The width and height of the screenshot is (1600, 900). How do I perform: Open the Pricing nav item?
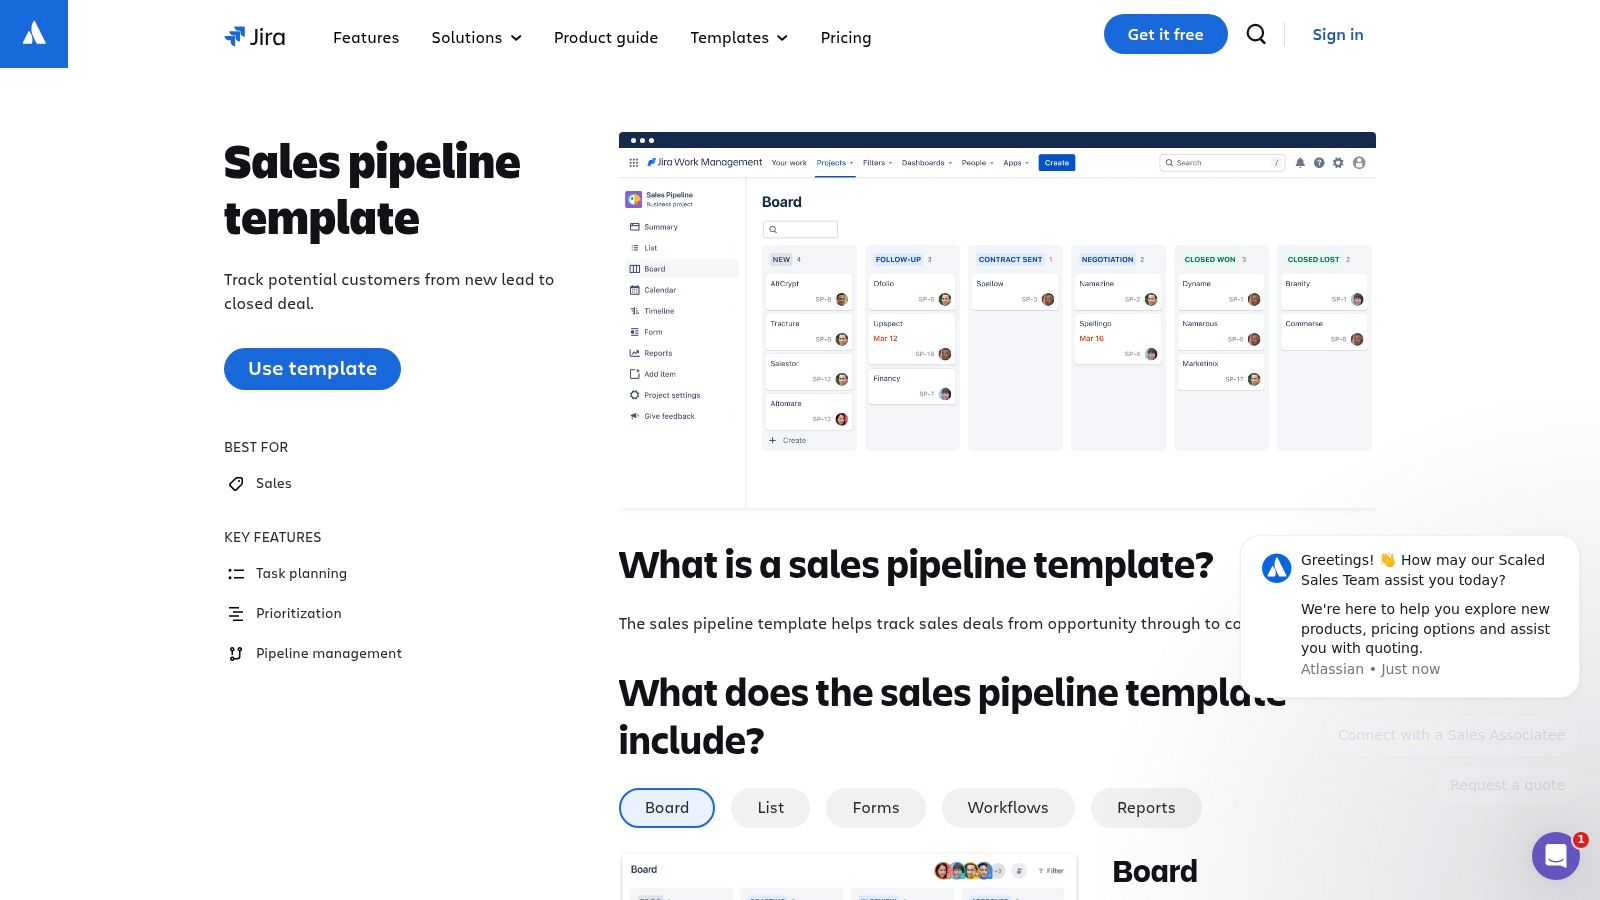(x=846, y=37)
